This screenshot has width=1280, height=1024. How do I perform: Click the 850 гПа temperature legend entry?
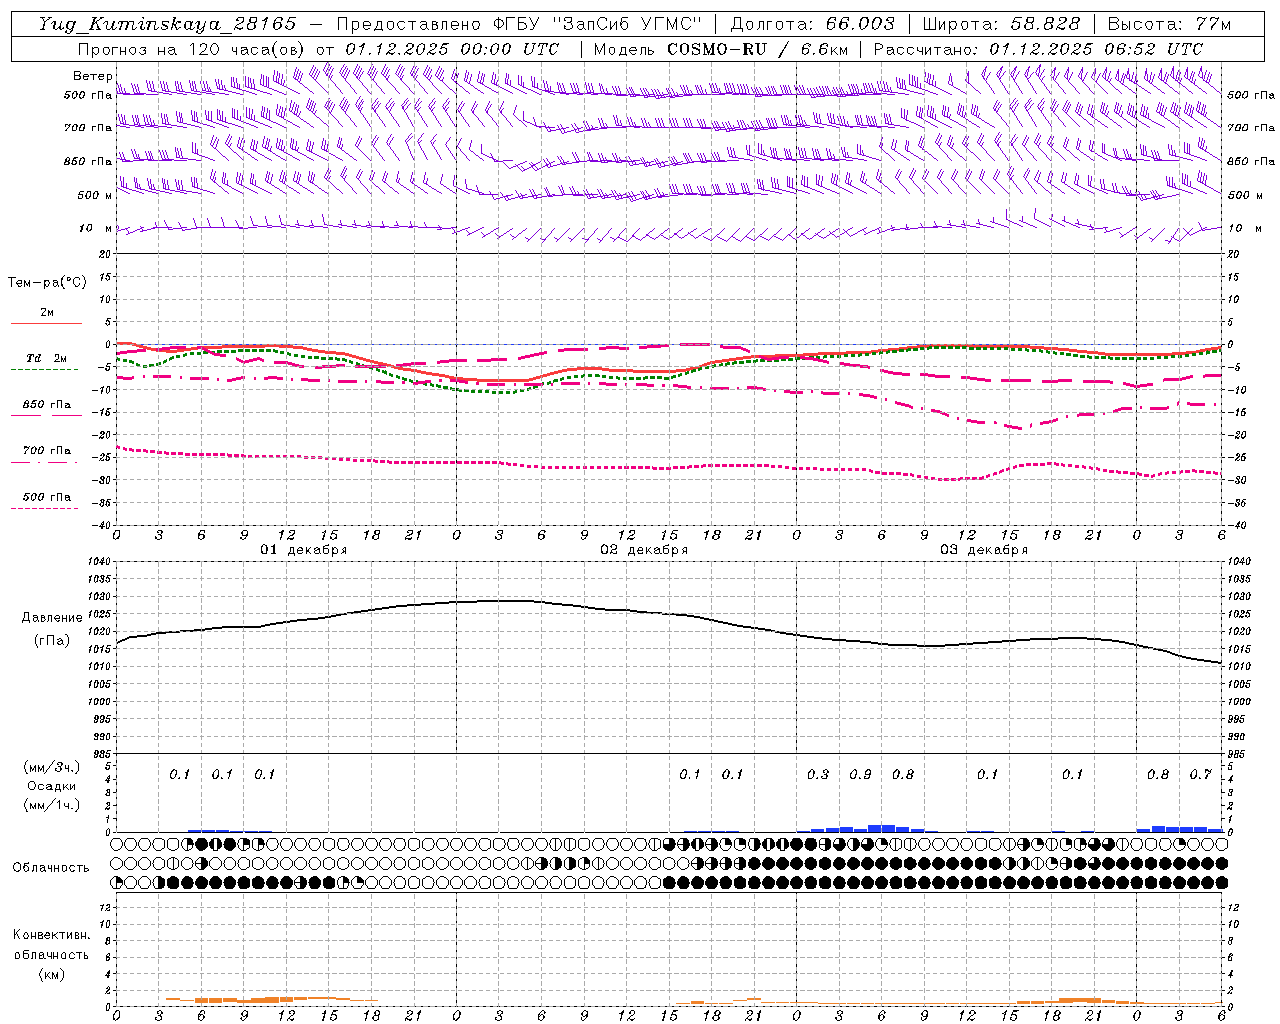[46, 405]
